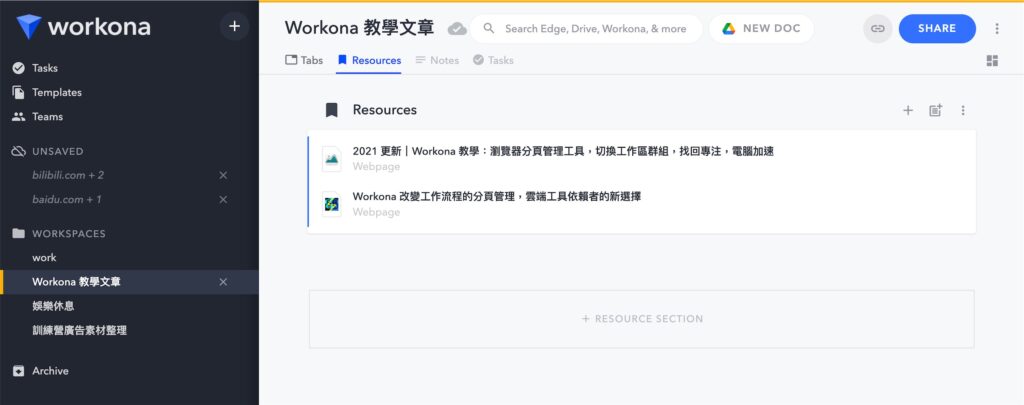Image resolution: width=1024 pixels, height=405 pixels.
Task: Open Templates in the sidebar
Action: point(57,92)
